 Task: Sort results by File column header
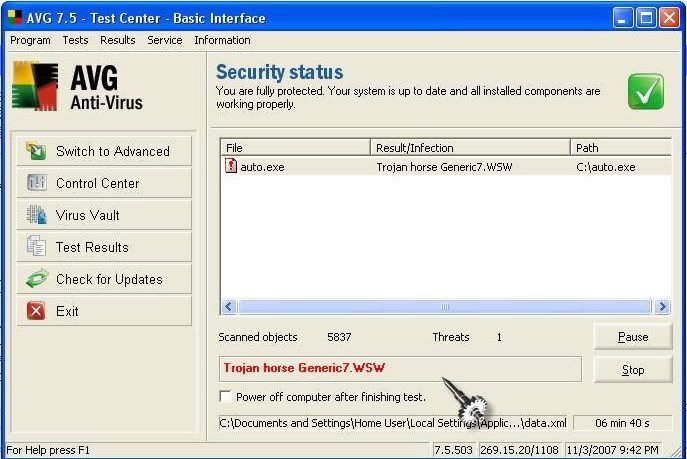pos(294,148)
